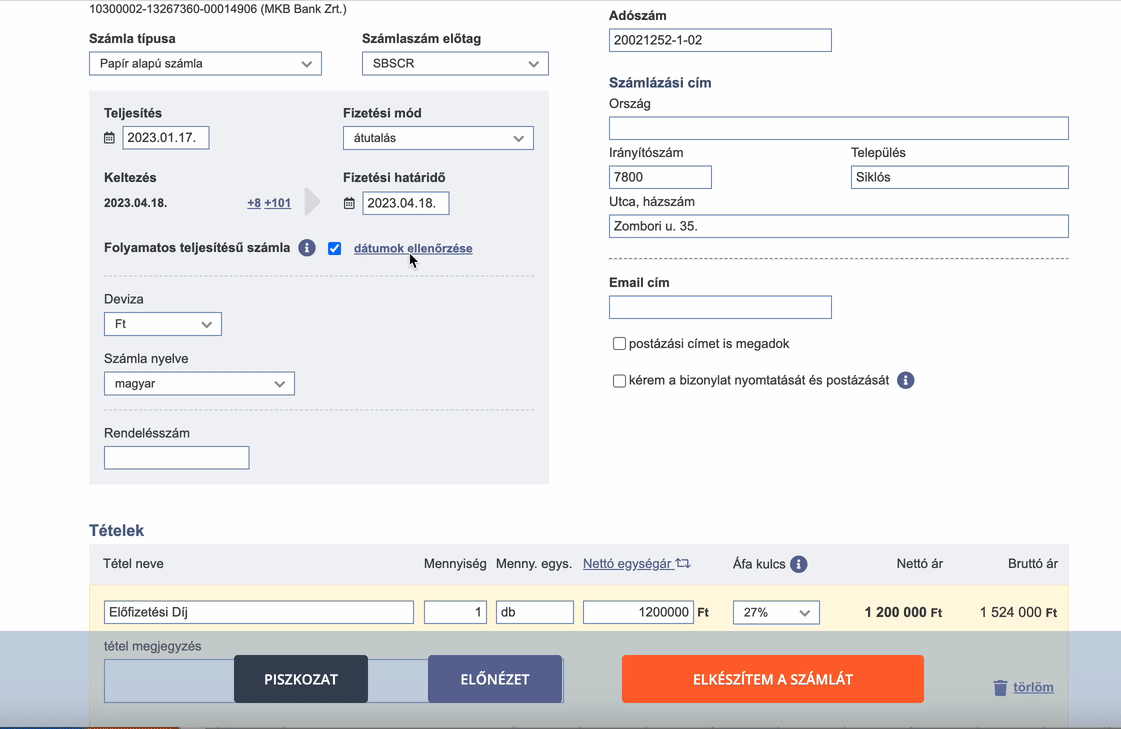1121x729 pixels.
Task: Click the net unit price field 1200000
Action: click(x=638, y=613)
